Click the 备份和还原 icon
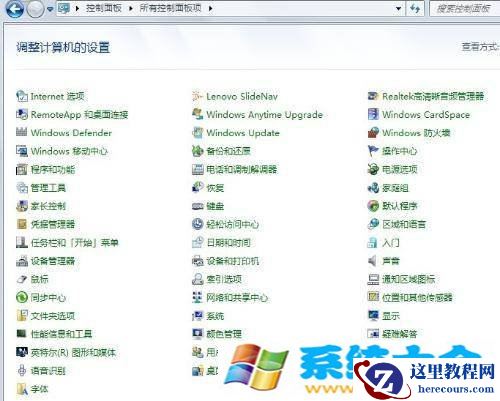 click(x=197, y=151)
